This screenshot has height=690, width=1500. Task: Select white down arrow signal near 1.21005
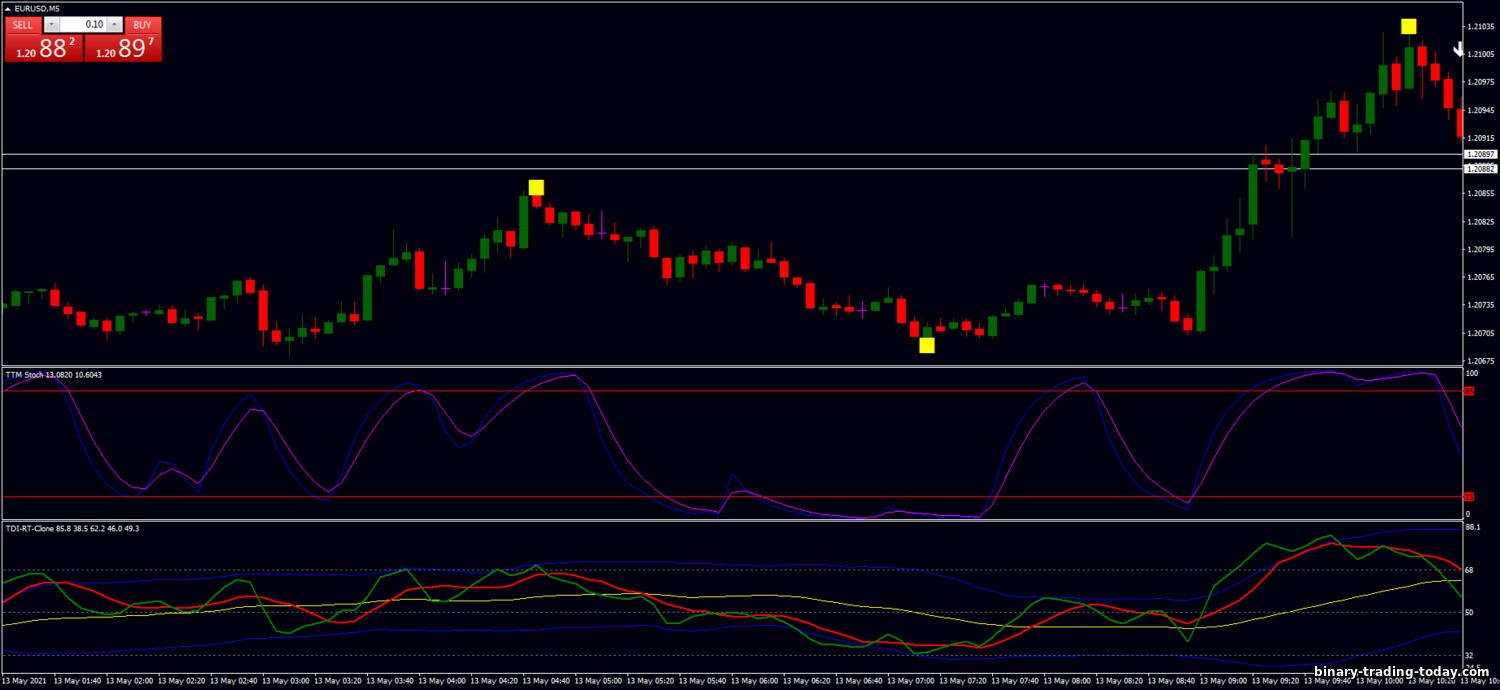click(x=1460, y=47)
